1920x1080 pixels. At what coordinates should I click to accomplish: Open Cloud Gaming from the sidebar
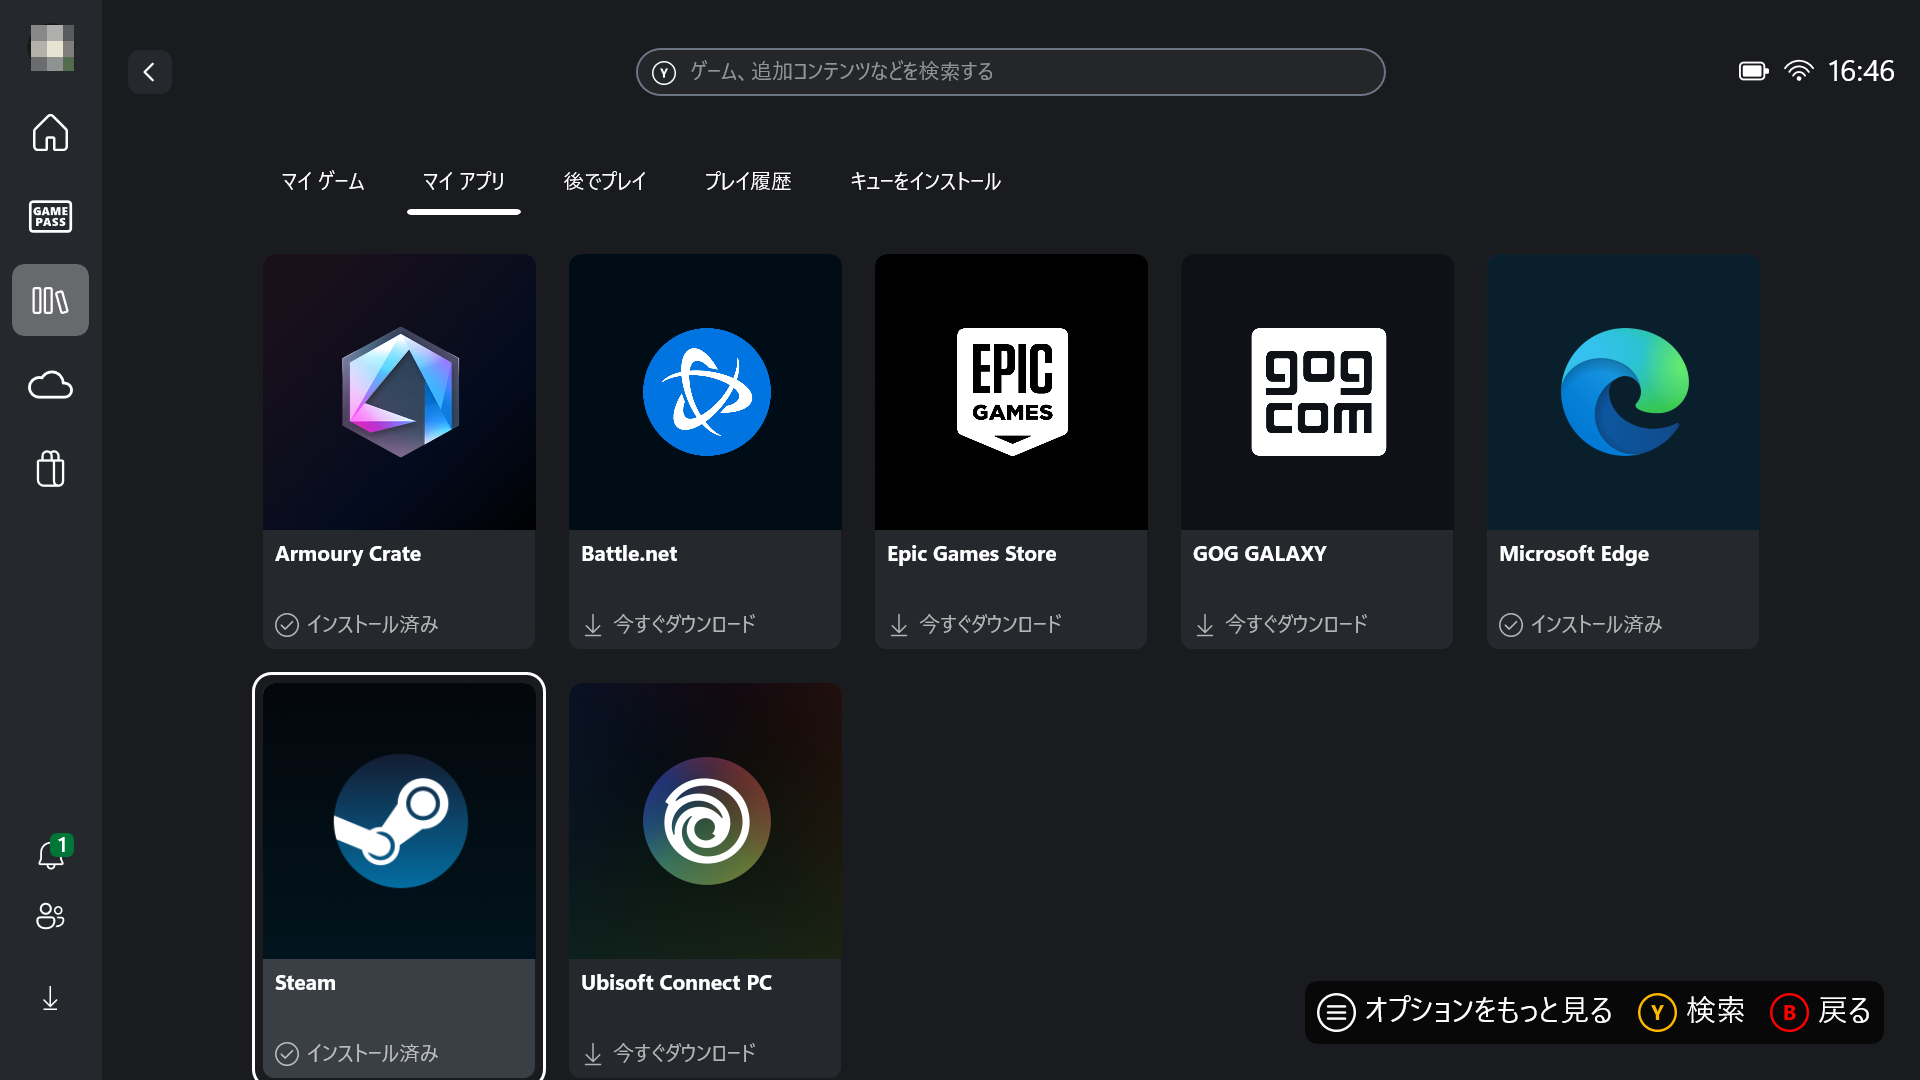(50, 385)
